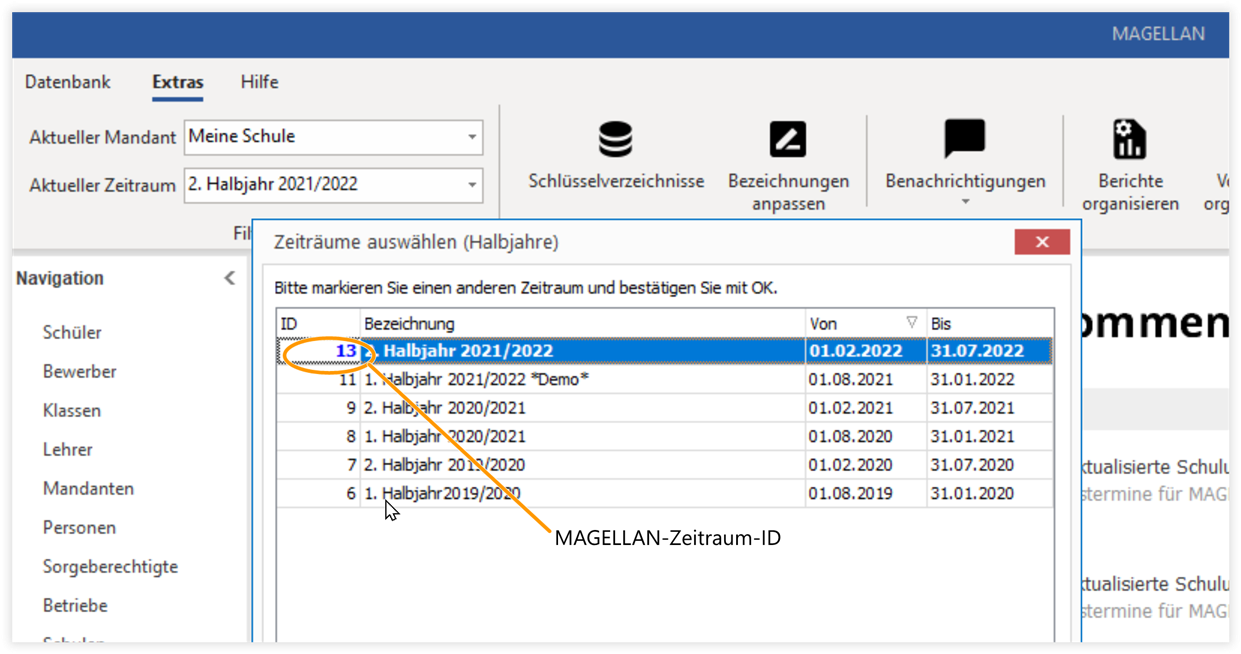The width and height of the screenshot is (1241, 654).
Task: Open the Aktueller Mandant dropdown
Action: tap(472, 137)
